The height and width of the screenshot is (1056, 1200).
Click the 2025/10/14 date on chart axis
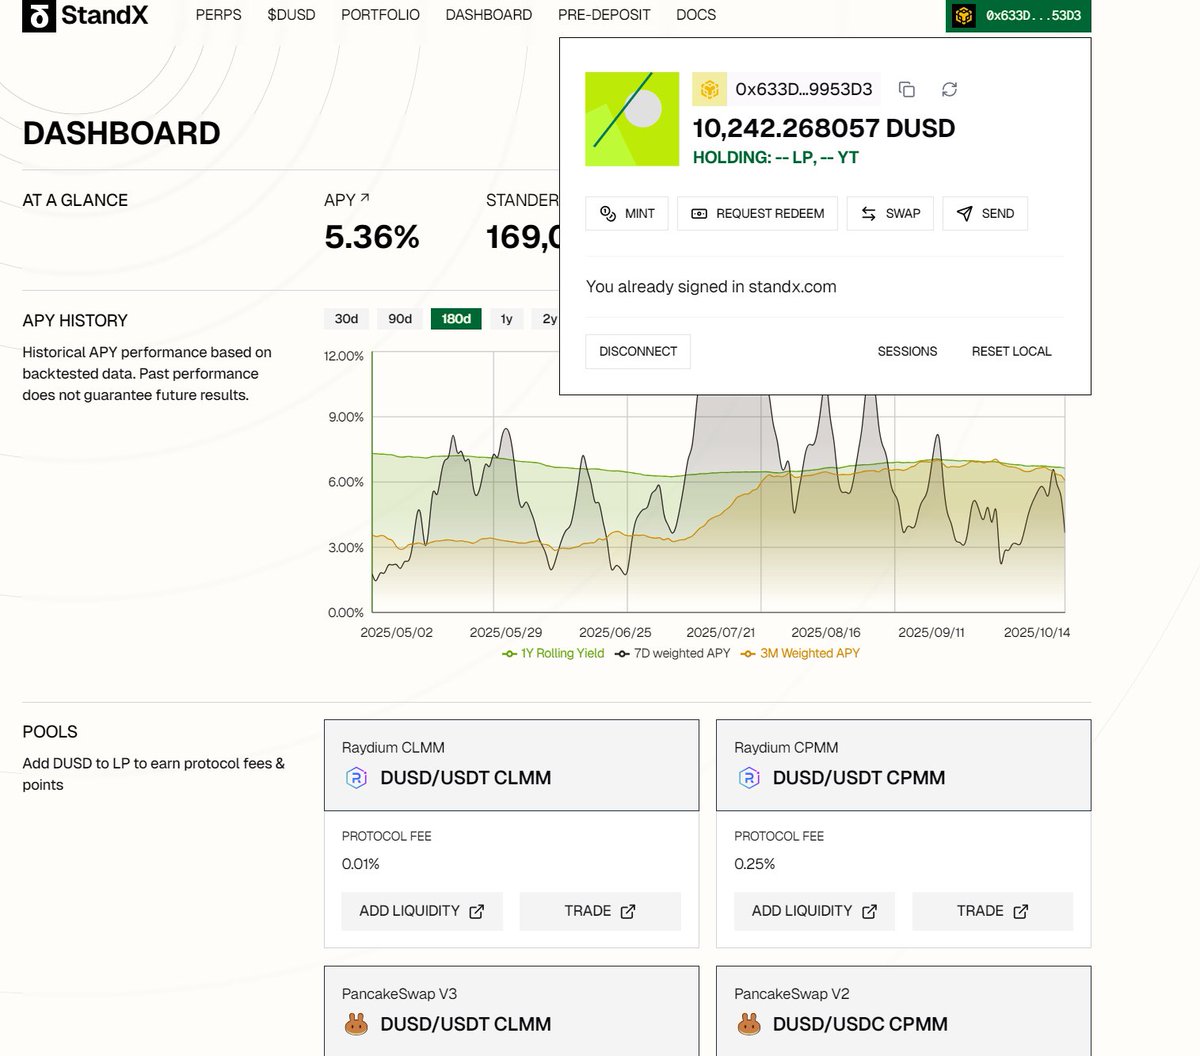(1037, 632)
